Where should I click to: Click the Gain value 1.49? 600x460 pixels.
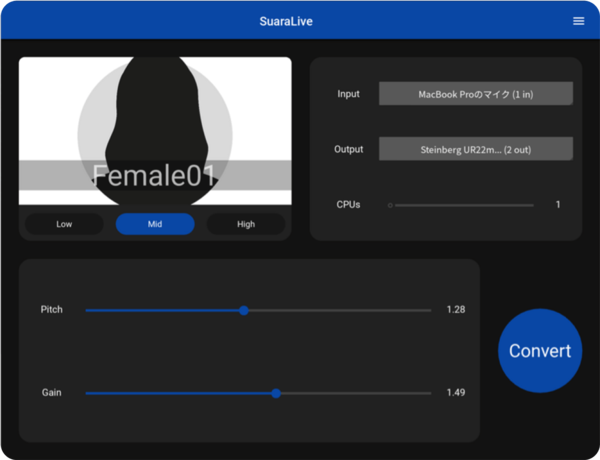[455, 393]
